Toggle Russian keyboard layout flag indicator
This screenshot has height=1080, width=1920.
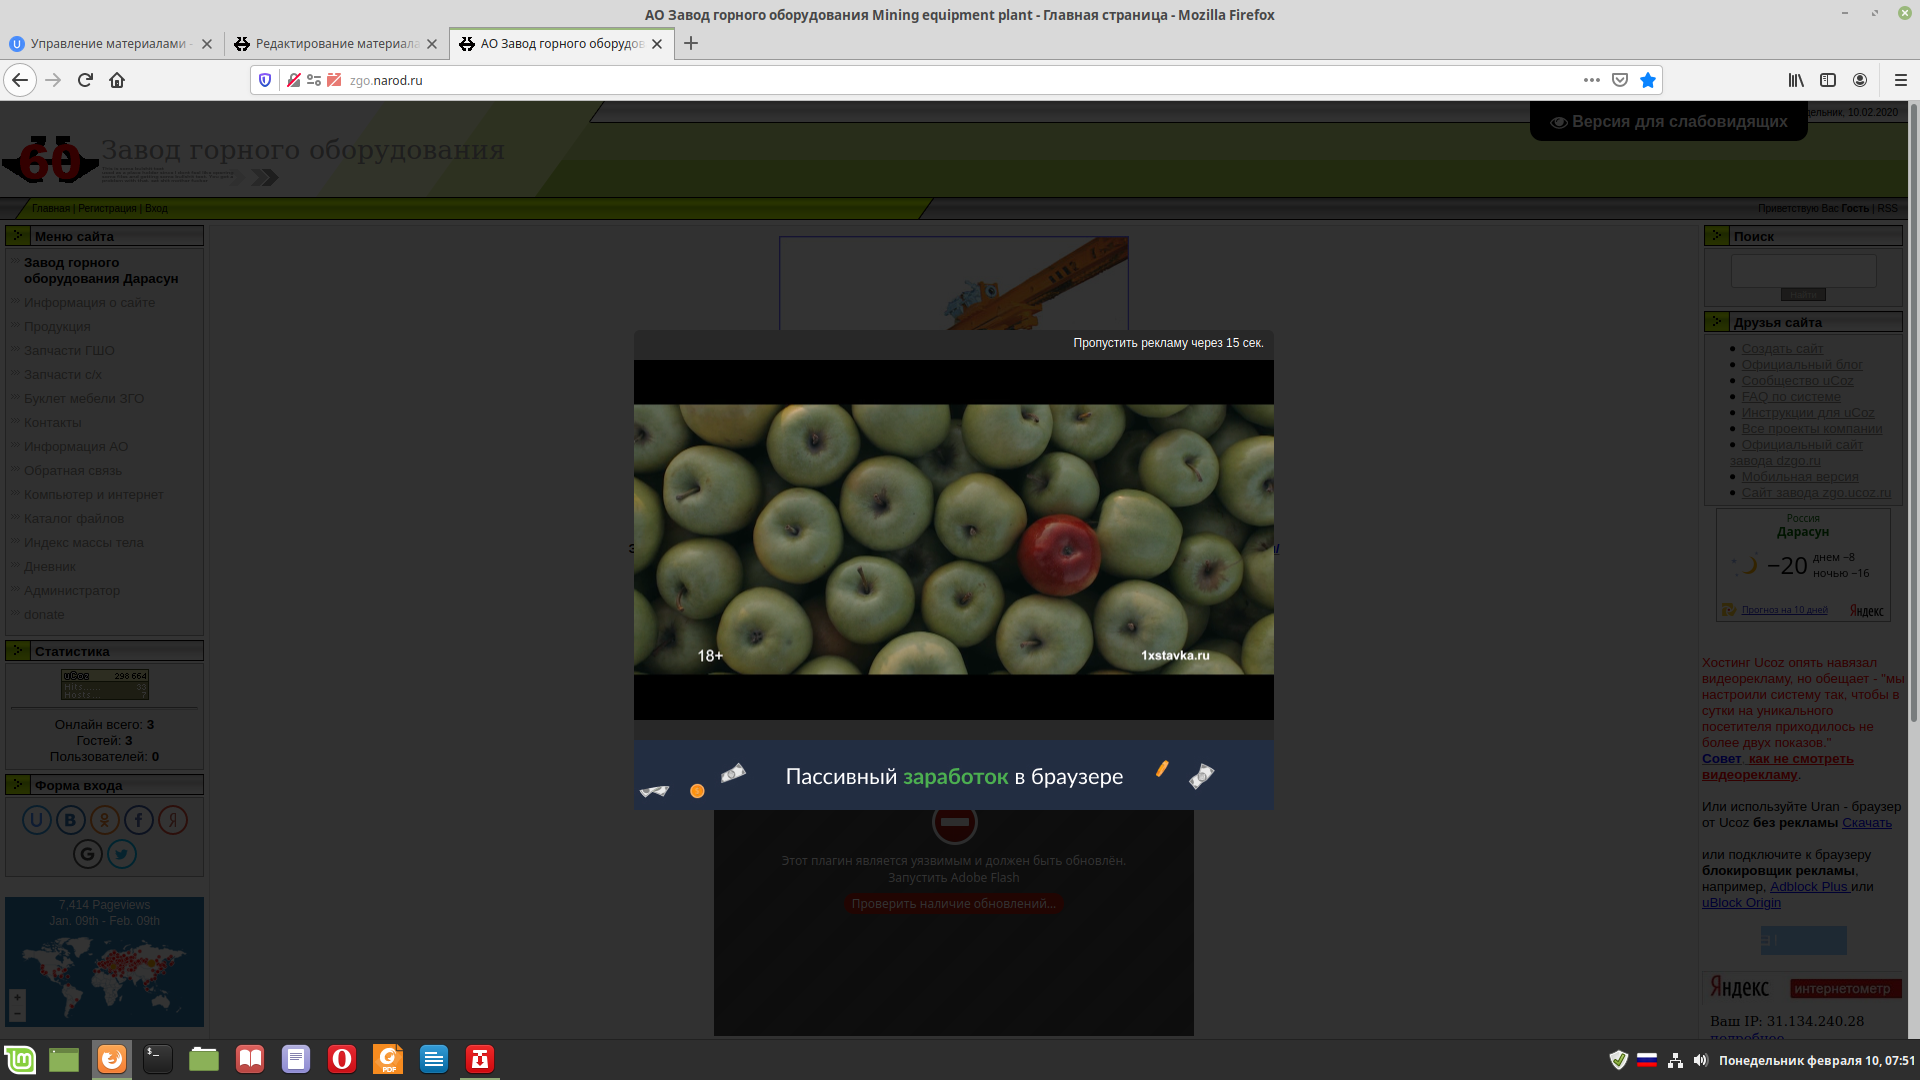(1647, 1060)
